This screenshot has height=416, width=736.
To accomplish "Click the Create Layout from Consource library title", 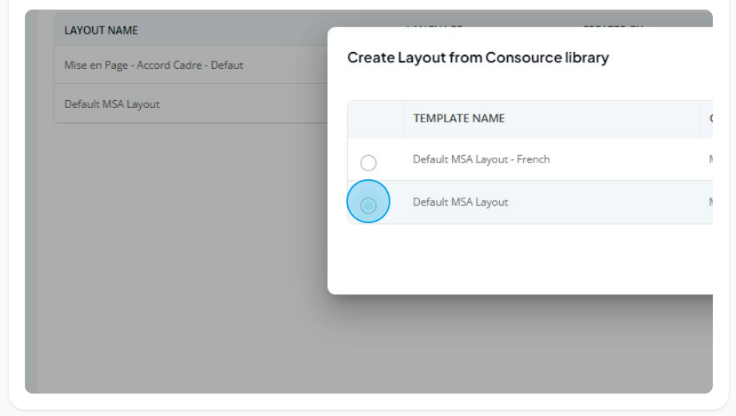I will [x=478, y=57].
